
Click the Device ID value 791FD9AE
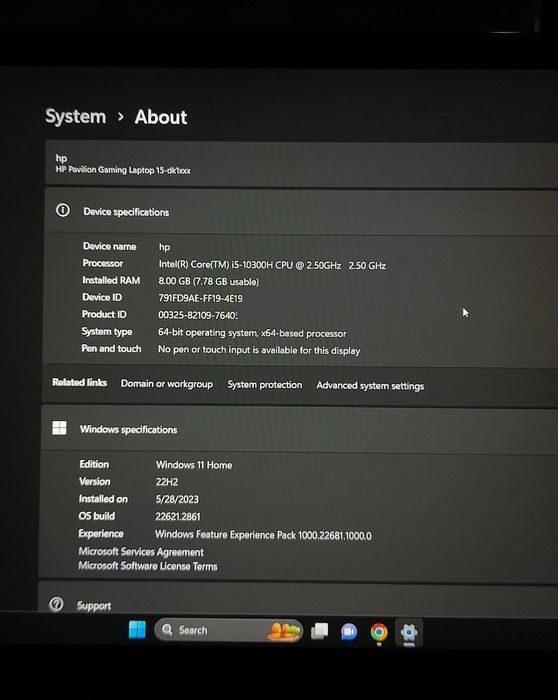pos(200,298)
